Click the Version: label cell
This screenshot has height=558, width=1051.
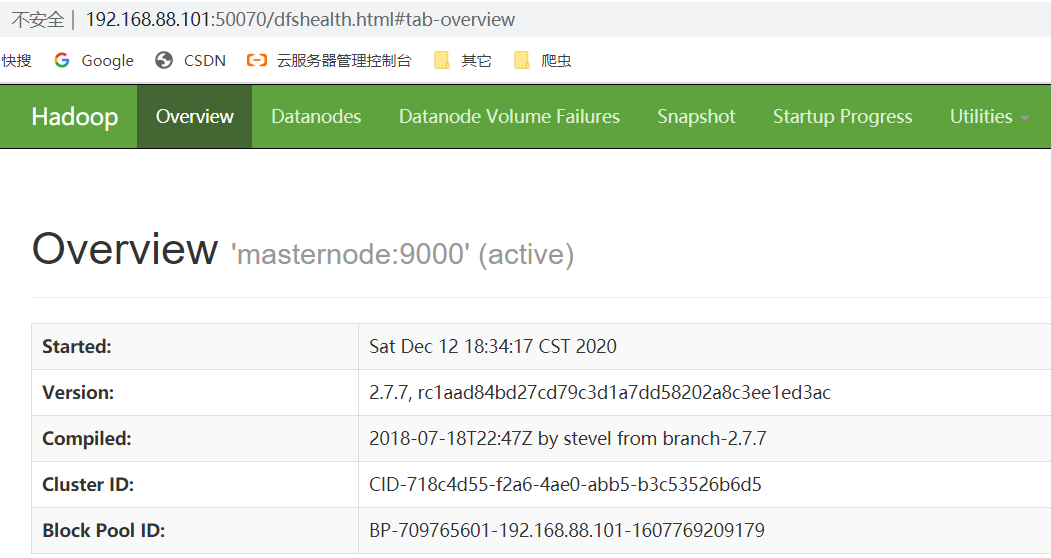(195, 392)
